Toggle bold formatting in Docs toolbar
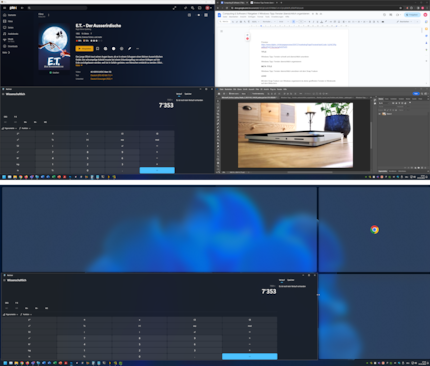 (x=309, y=22)
